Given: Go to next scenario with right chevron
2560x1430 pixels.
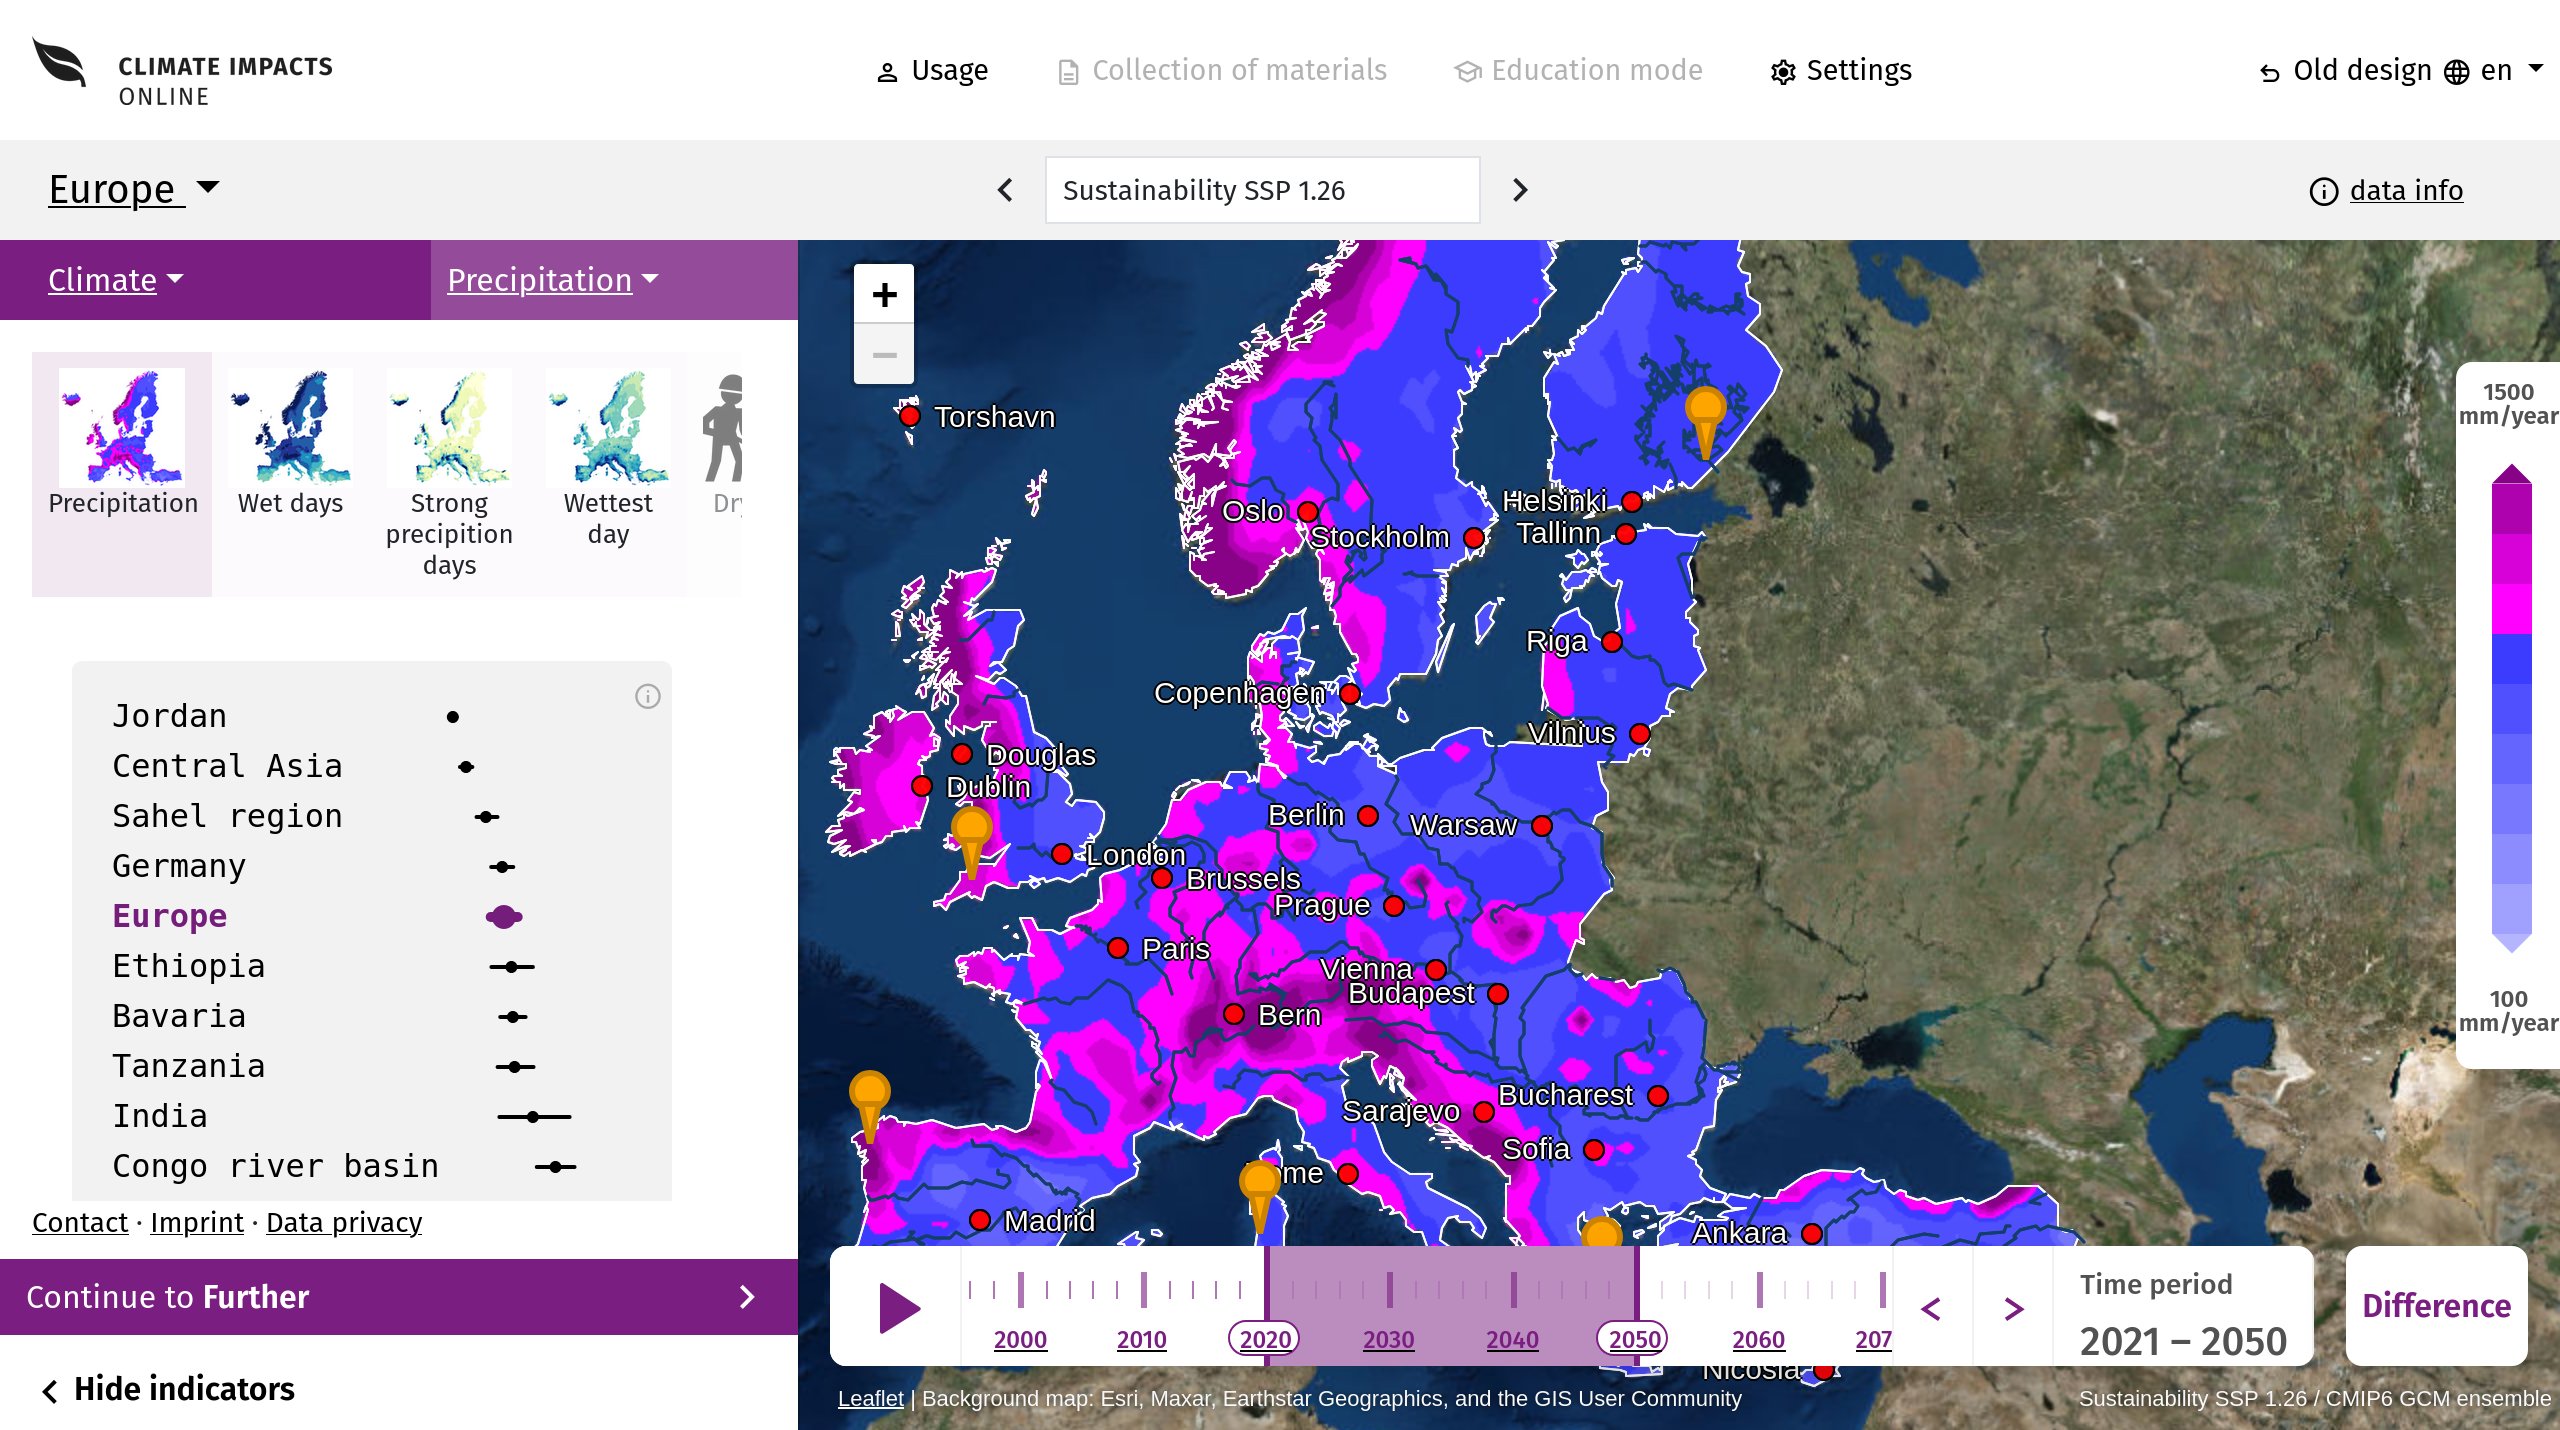Looking at the screenshot, I should pyautogui.click(x=1520, y=190).
